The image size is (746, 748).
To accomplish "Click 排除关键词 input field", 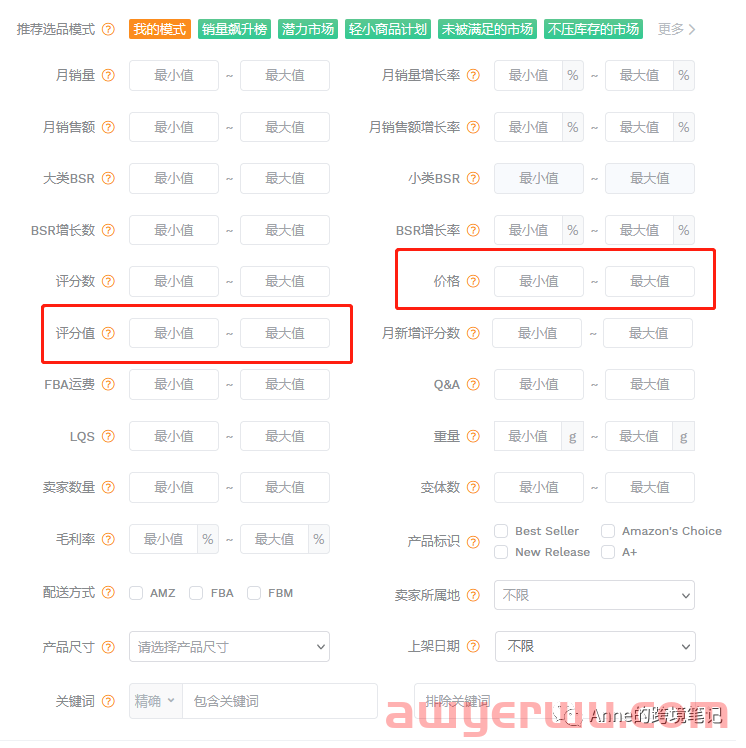I will (x=555, y=701).
